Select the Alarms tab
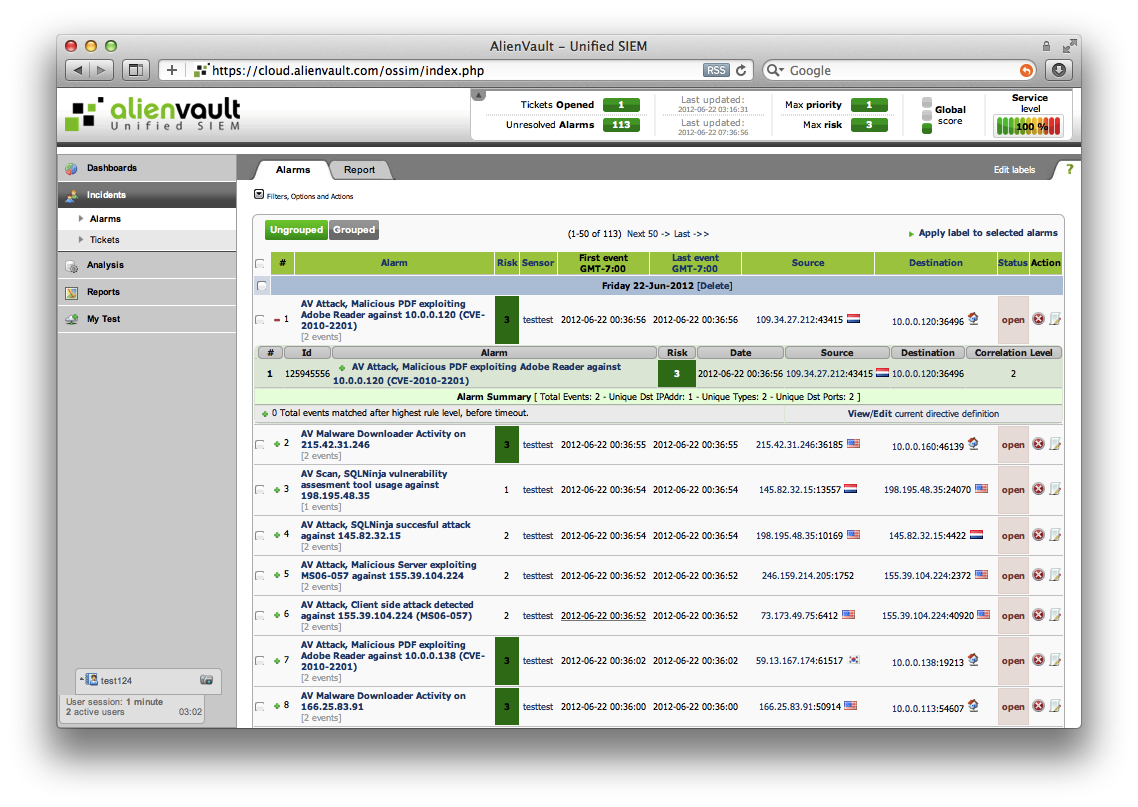The height and width of the screenshot is (807, 1138). point(292,170)
